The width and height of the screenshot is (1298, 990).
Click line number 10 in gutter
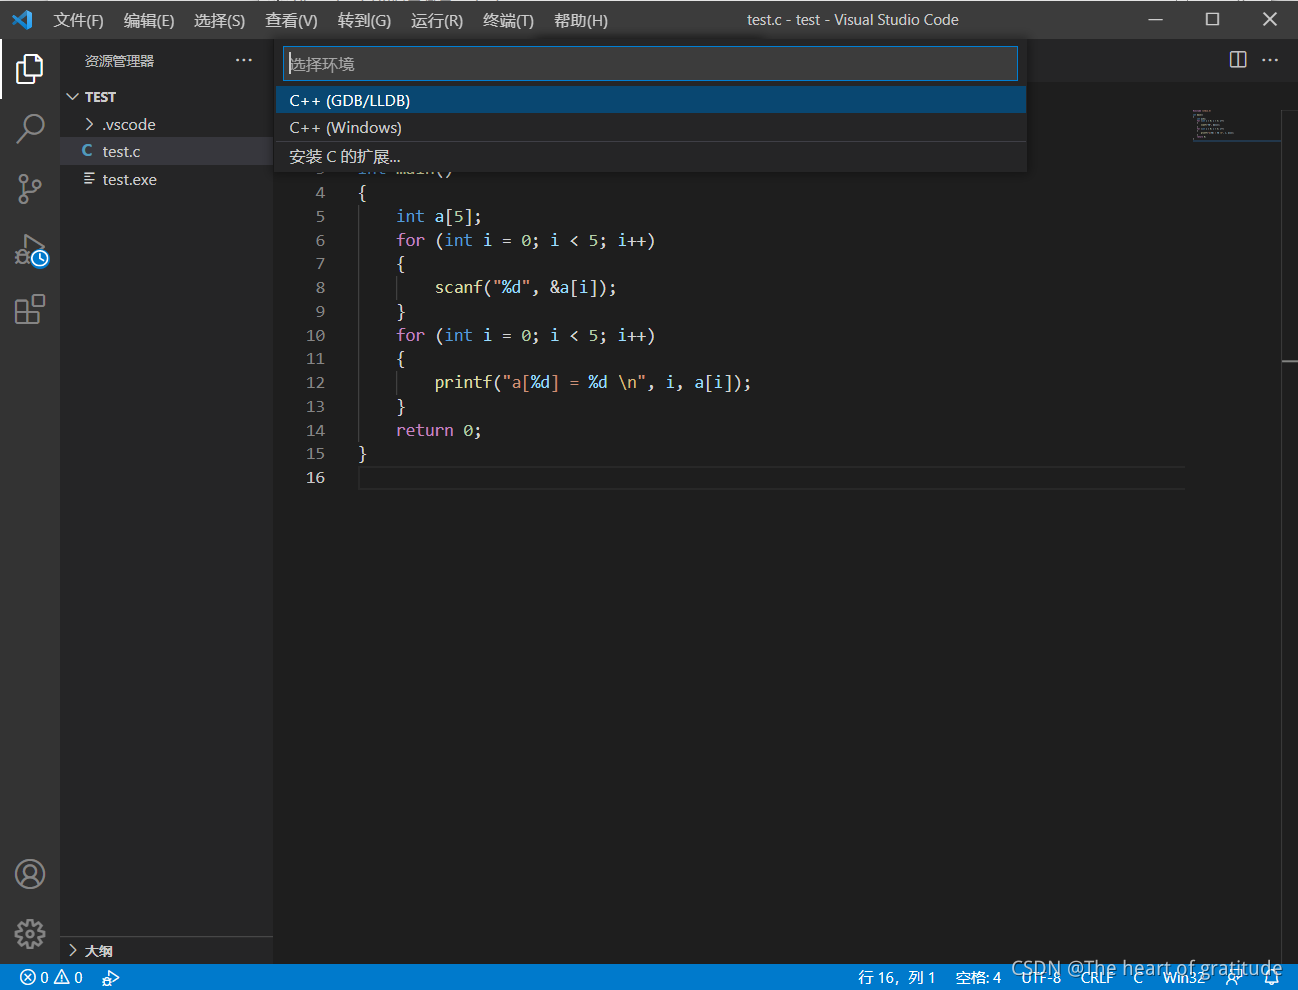click(x=316, y=335)
